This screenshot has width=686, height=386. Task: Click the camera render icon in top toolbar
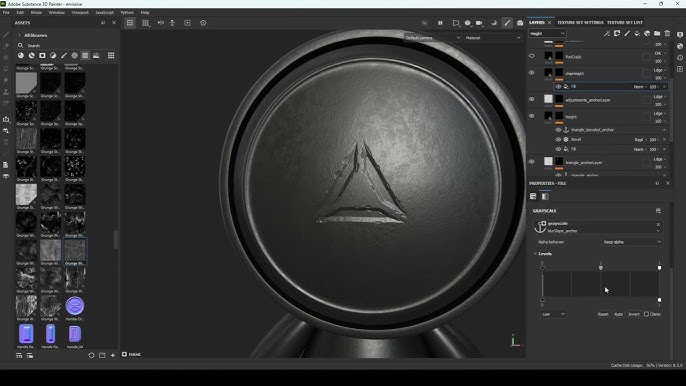[520, 23]
